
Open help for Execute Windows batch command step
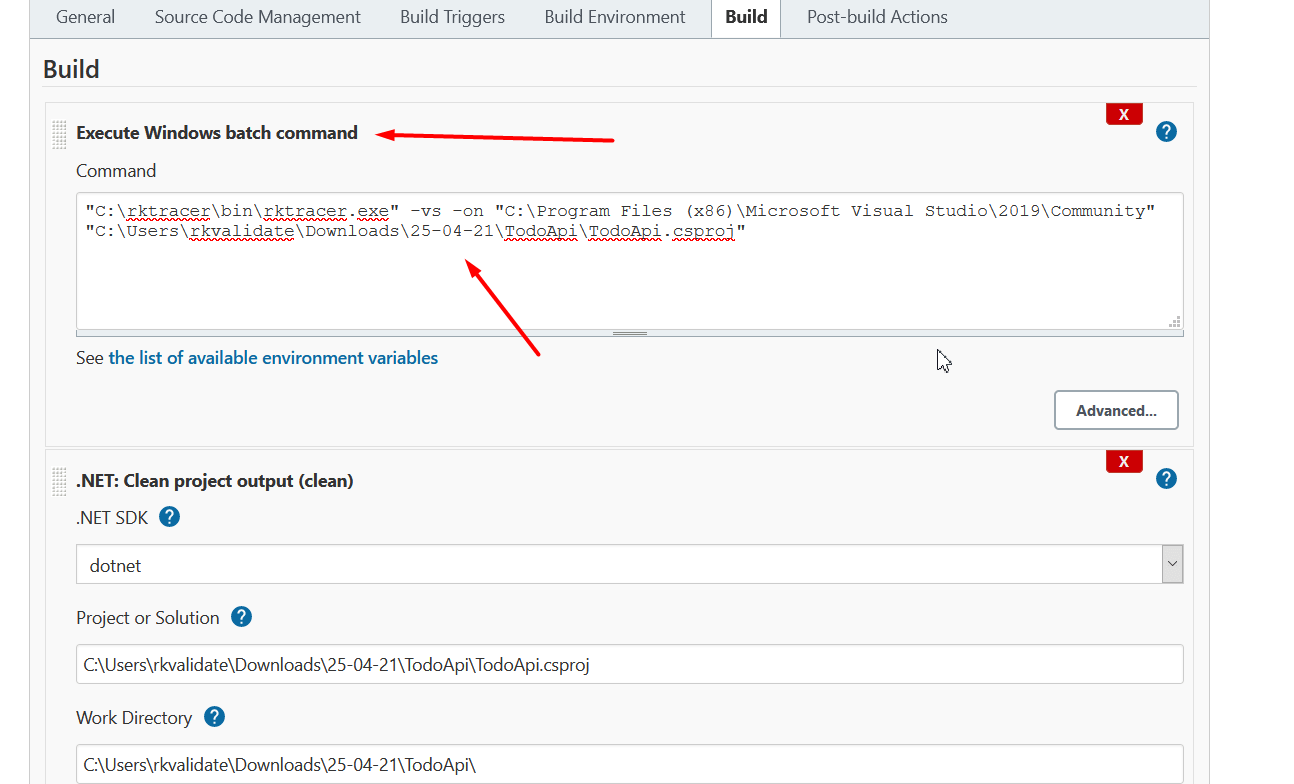(1166, 131)
